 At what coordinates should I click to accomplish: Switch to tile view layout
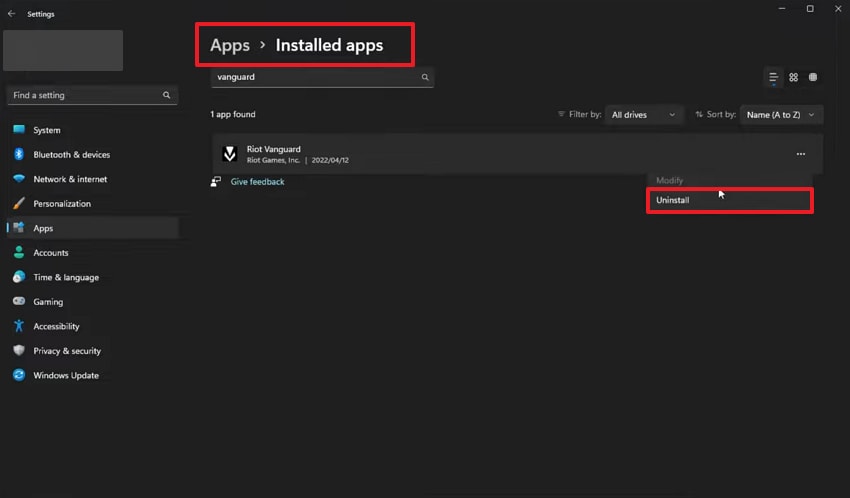(x=813, y=77)
